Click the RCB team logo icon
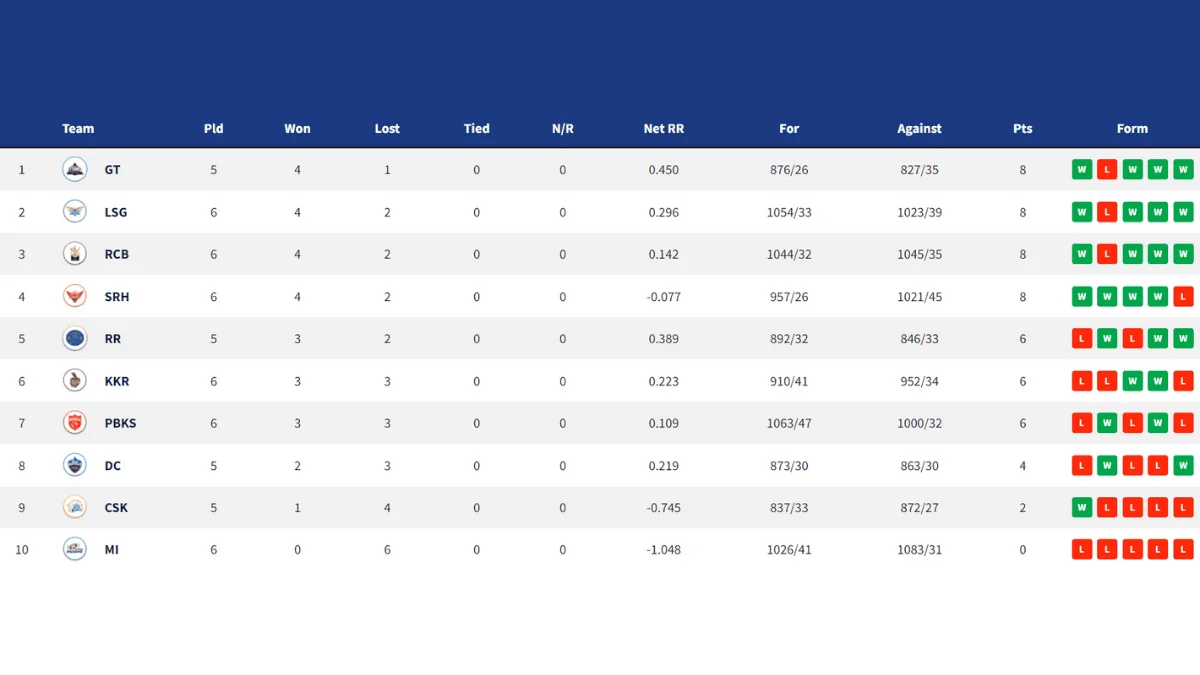 click(75, 254)
